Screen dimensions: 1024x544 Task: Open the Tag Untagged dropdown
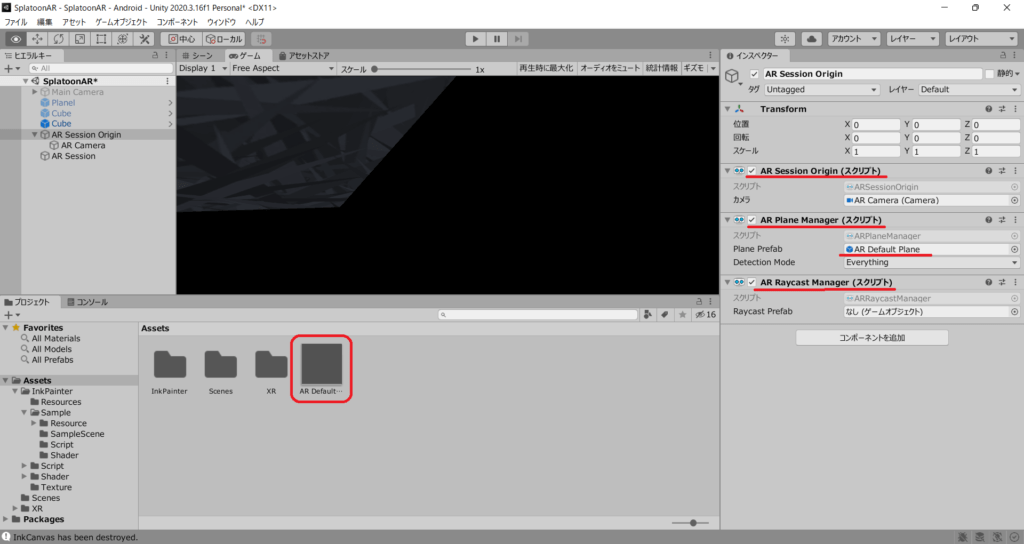point(822,89)
